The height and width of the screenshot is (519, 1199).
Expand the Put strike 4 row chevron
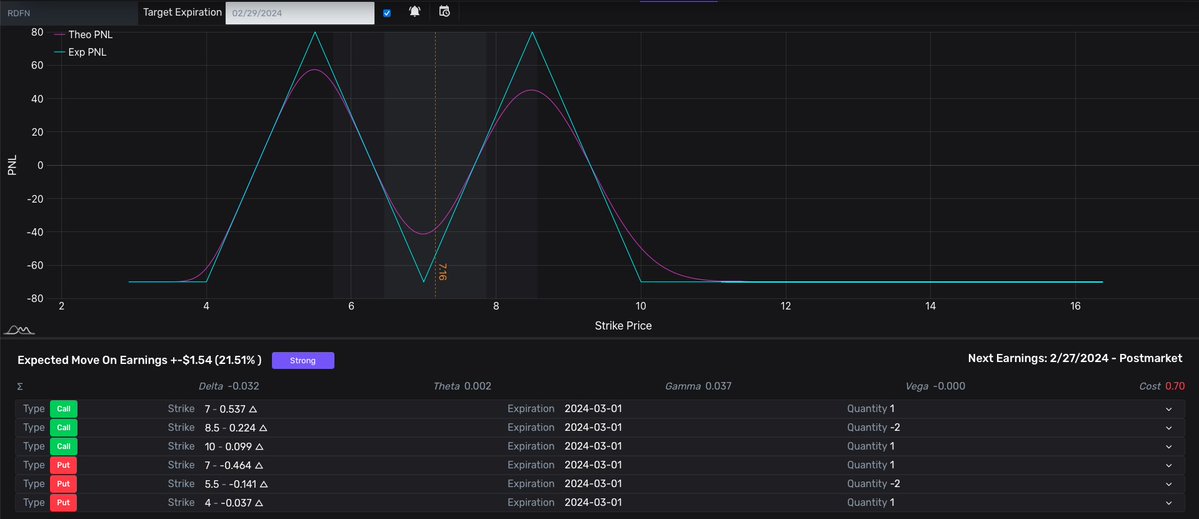point(1168,503)
